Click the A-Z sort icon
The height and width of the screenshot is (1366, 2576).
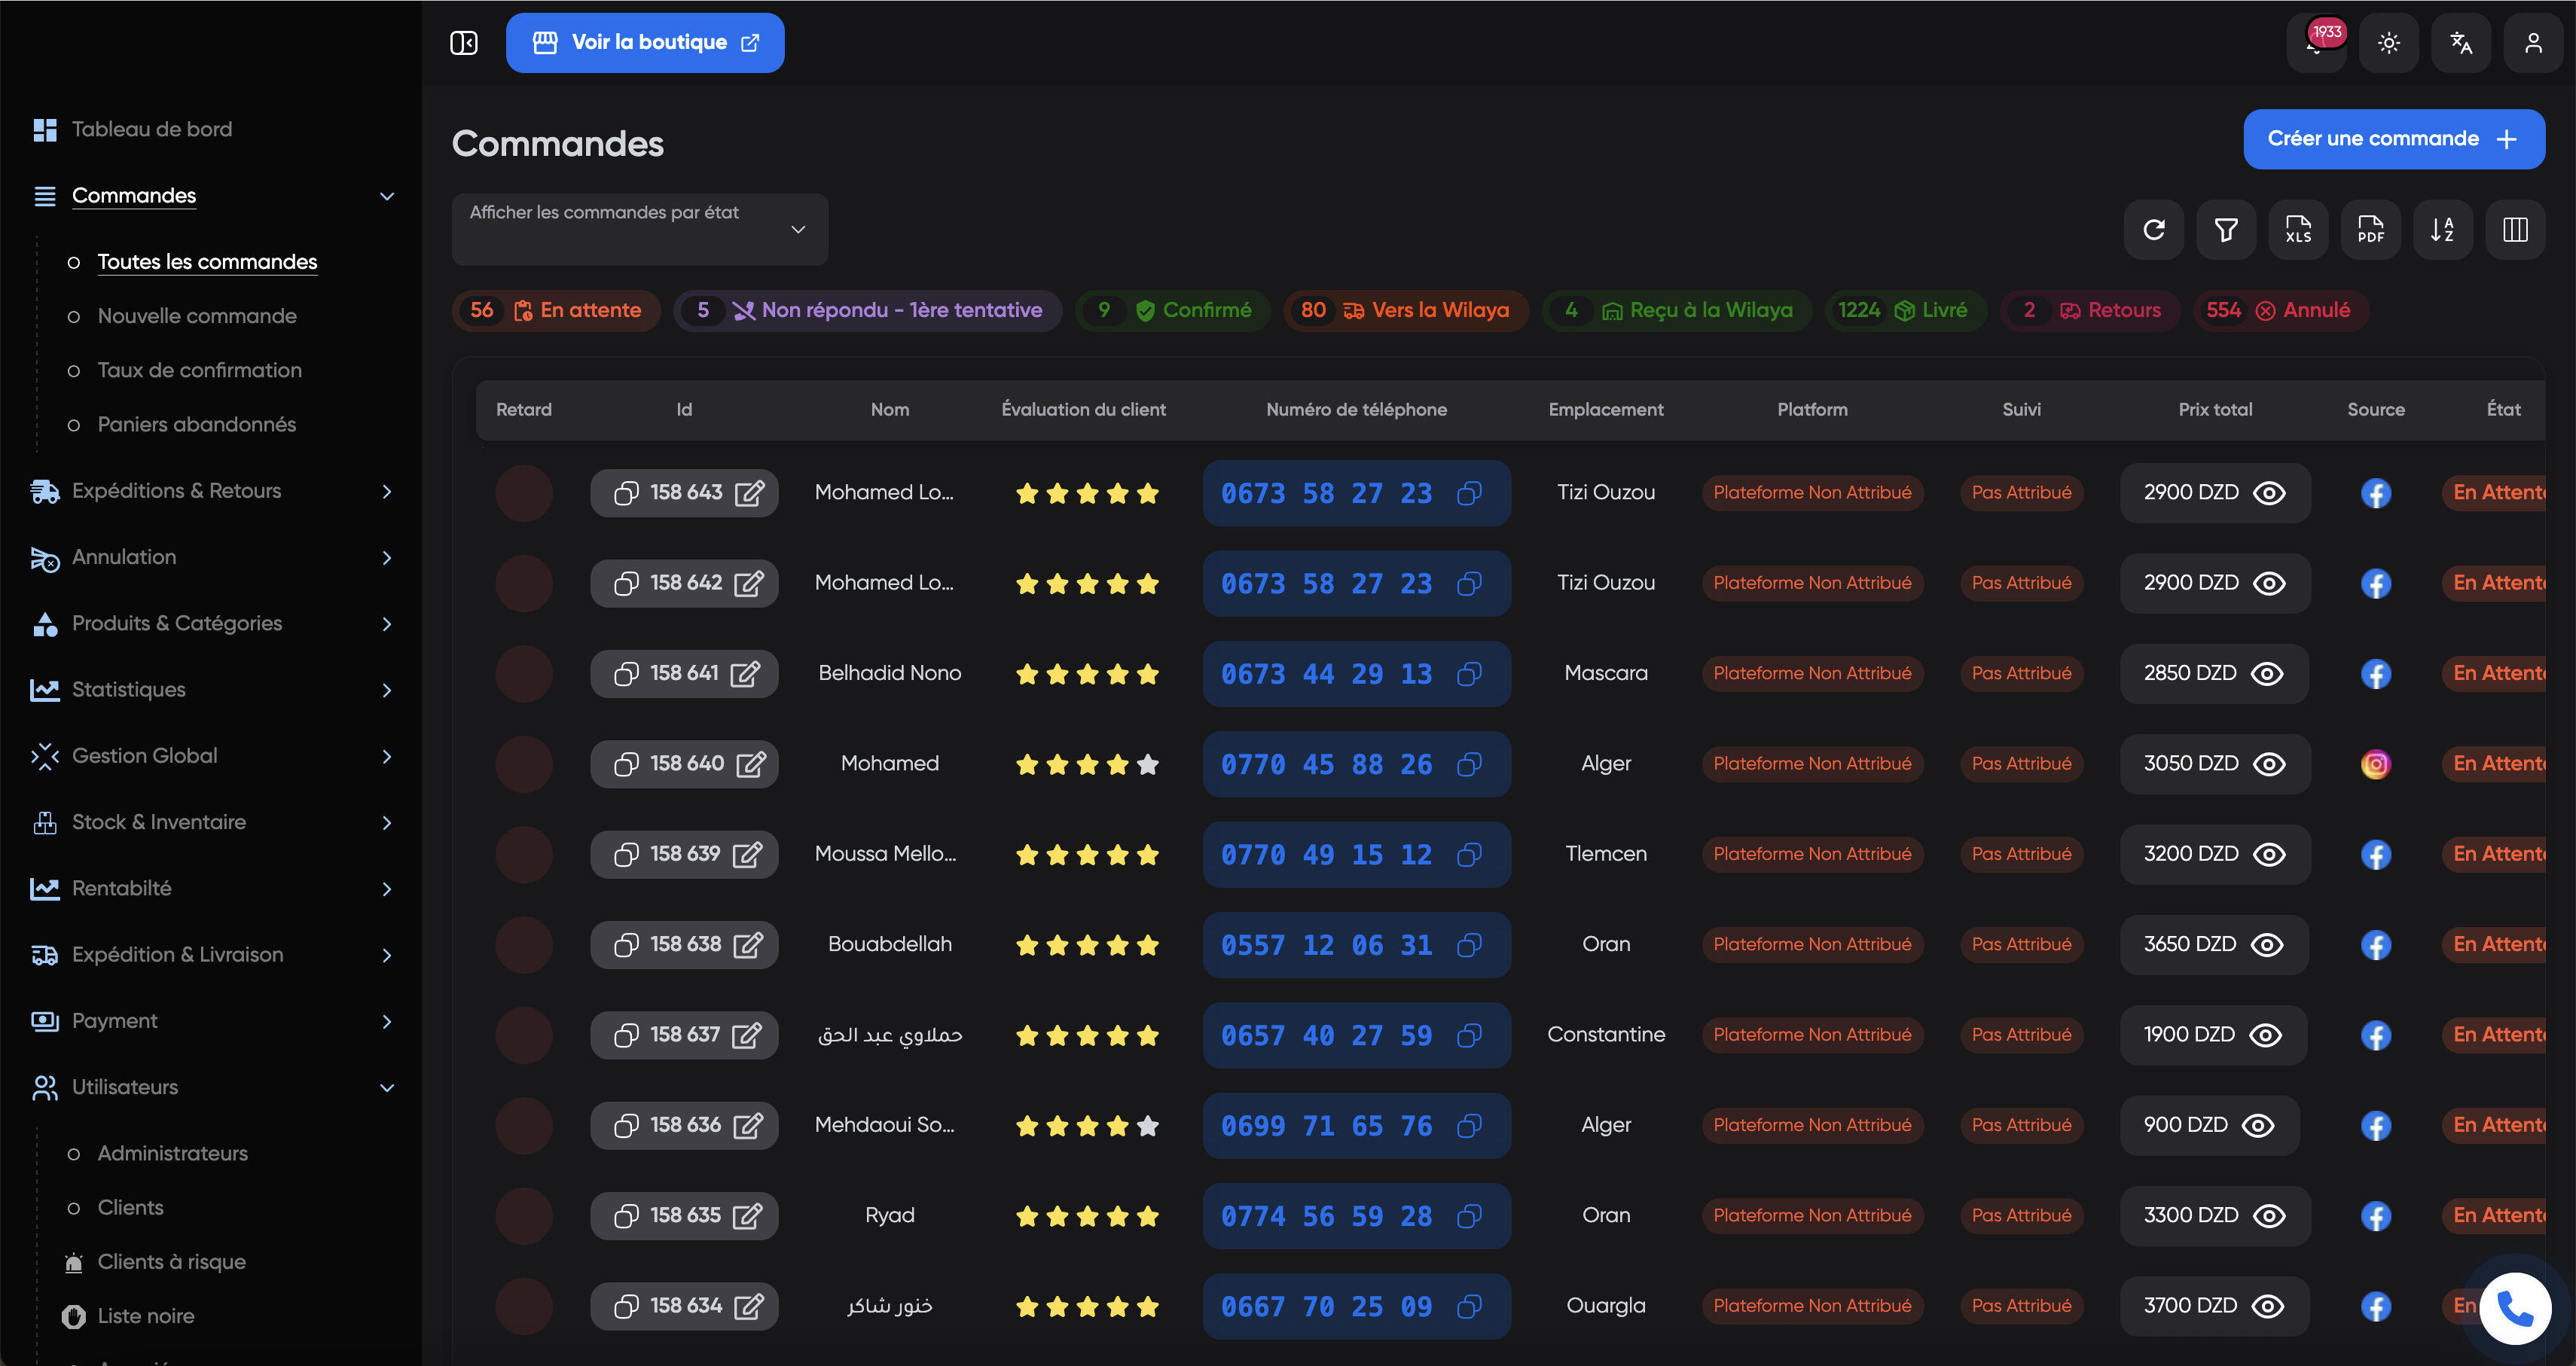click(2442, 230)
